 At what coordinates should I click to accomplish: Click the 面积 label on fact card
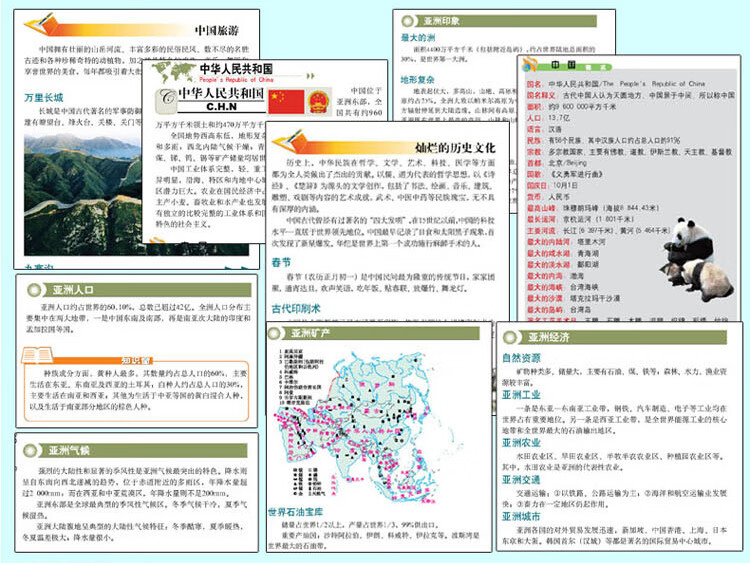pos(534,107)
